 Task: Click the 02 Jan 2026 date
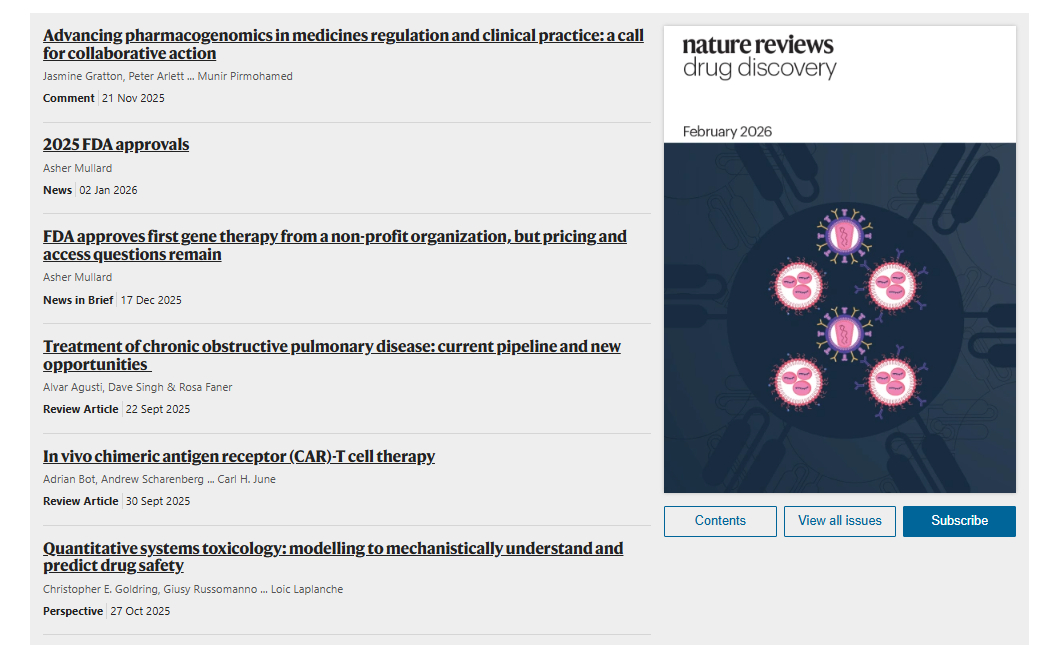pyautogui.click(x=109, y=190)
